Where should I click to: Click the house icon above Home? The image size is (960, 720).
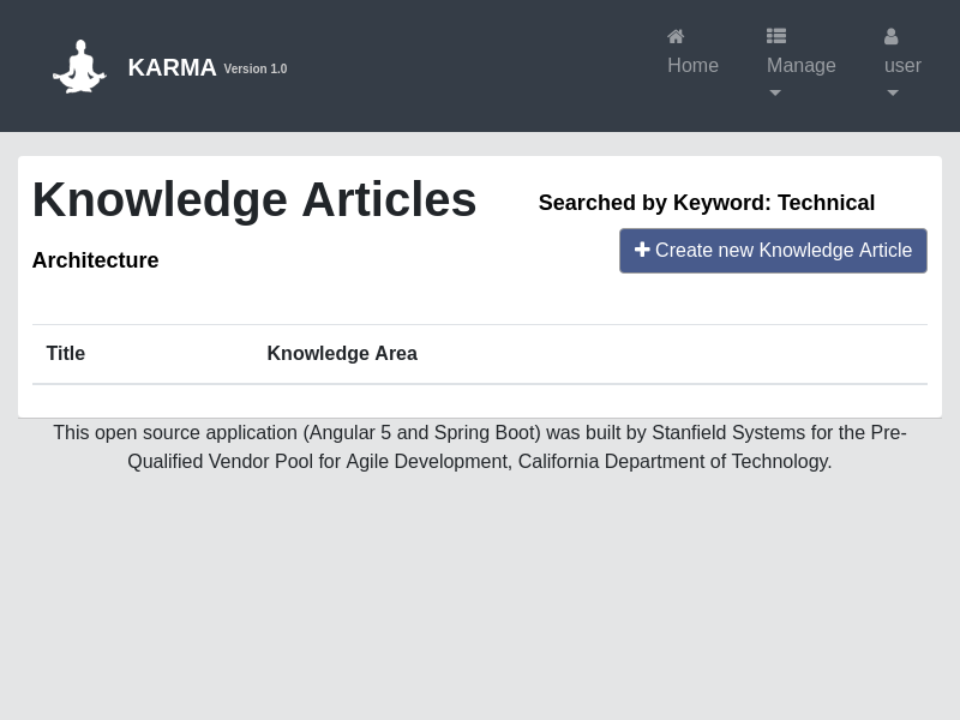coord(676,36)
